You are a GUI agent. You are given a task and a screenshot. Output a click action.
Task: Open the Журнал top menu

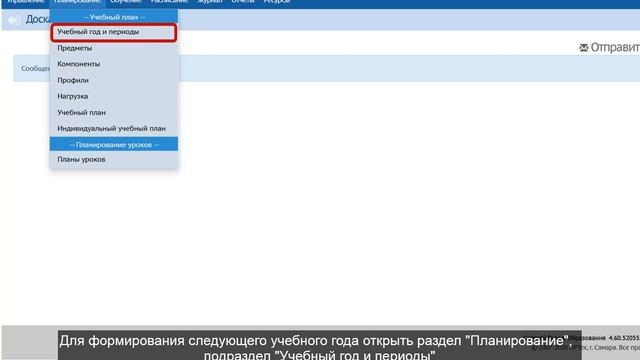tap(210, 2)
